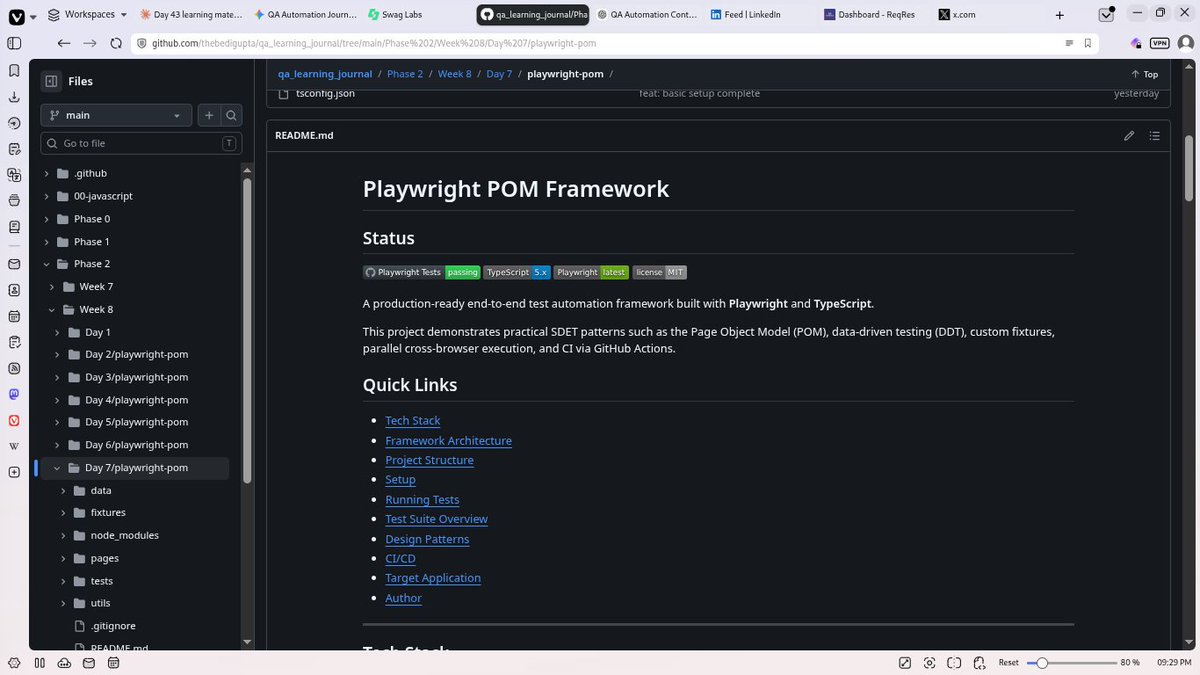Go back to the previous page
This screenshot has height=675, width=1200.
[x=64, y=43]
